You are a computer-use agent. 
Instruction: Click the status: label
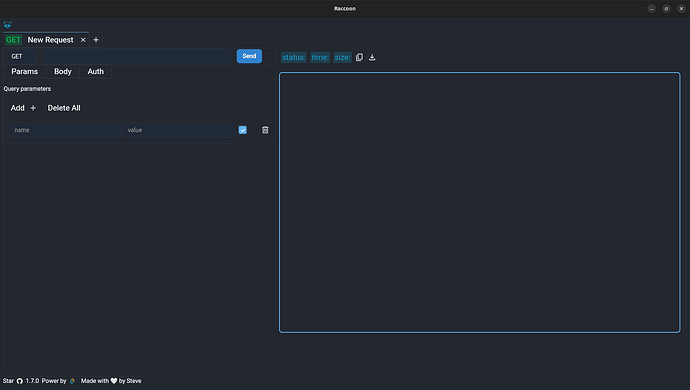click(x=294, y=57)
